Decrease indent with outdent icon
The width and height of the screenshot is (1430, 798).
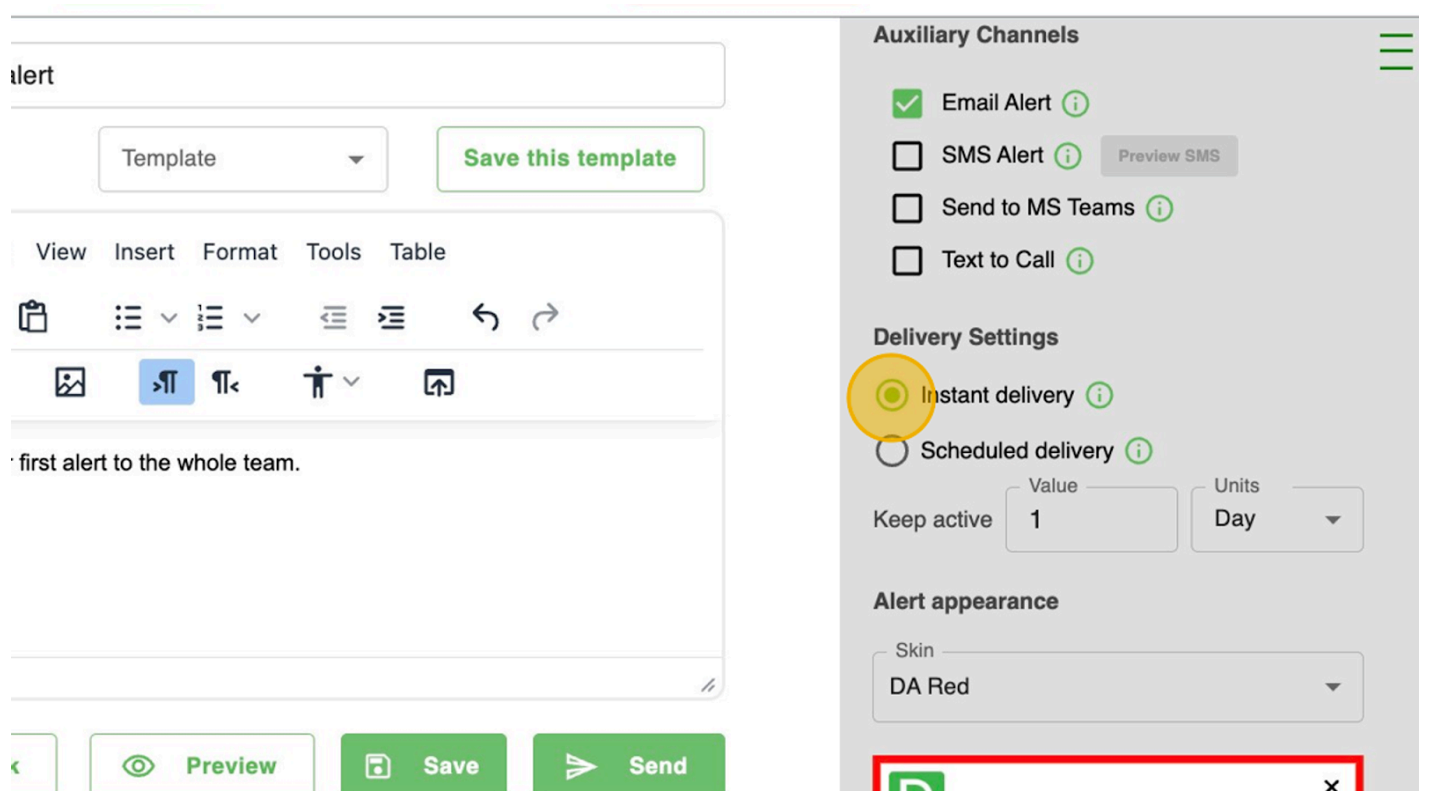(x=333, y=318)
